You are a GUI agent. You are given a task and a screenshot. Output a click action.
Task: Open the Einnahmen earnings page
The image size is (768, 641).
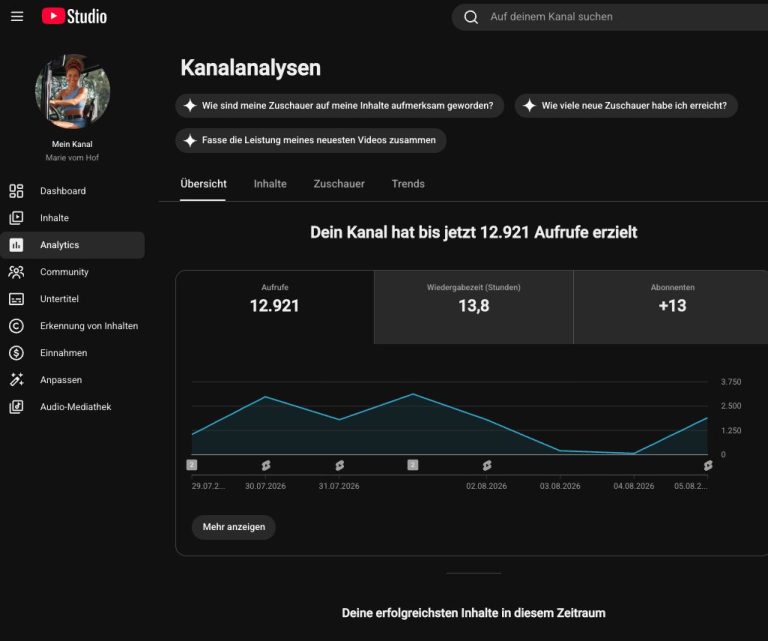72,353
